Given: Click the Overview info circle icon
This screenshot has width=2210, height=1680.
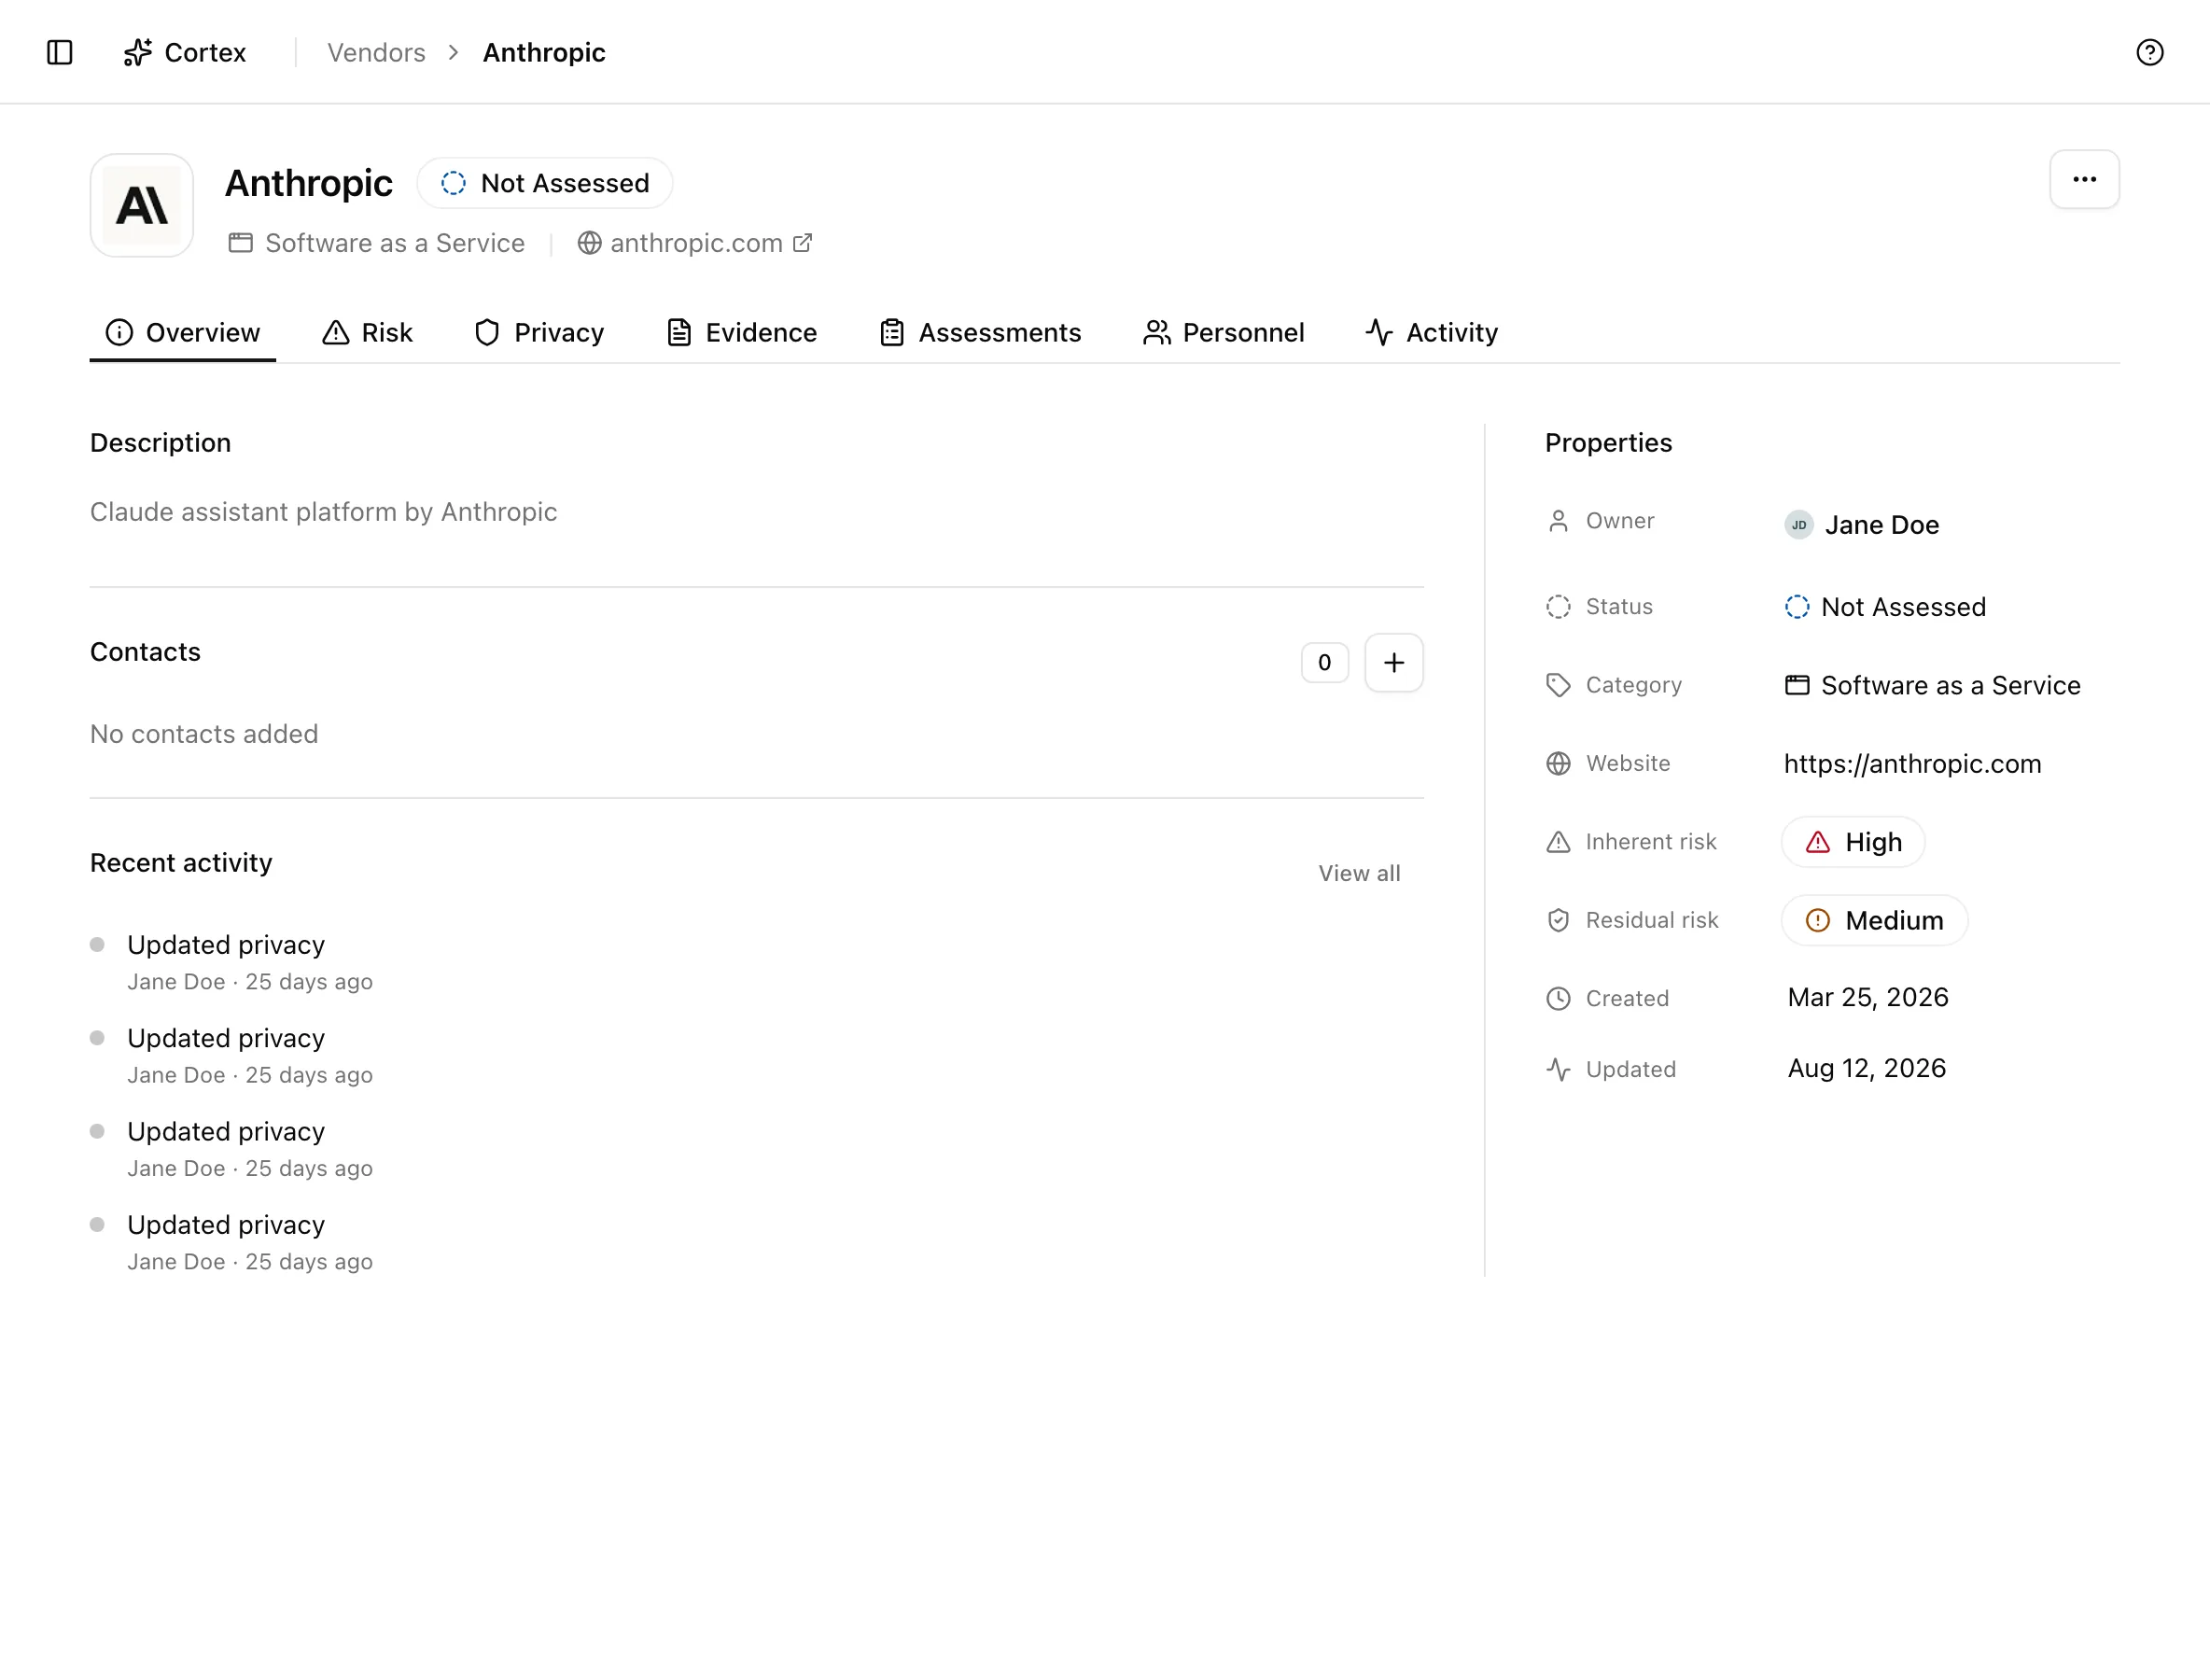Looking at the screenshot, I should pyautogui.click(x=119, y=332).
